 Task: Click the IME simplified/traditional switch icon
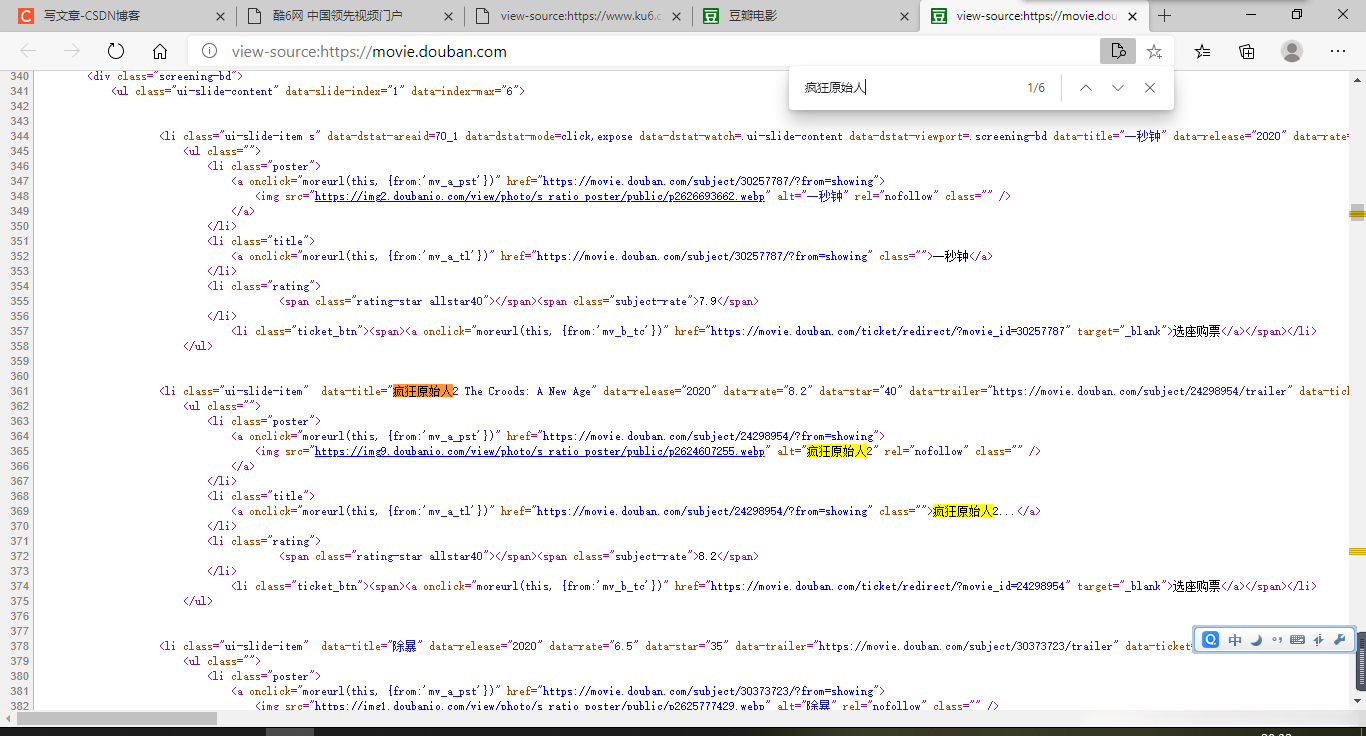point(1319,640)
